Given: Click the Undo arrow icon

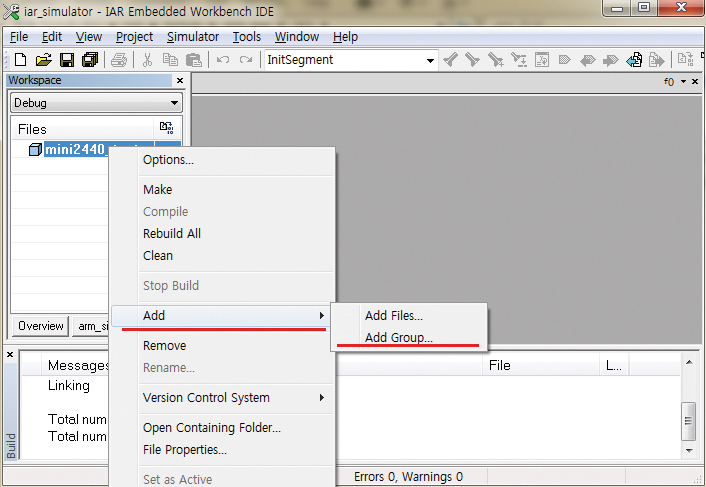Looking at the screenshot, I should click(x=223, y=60).
